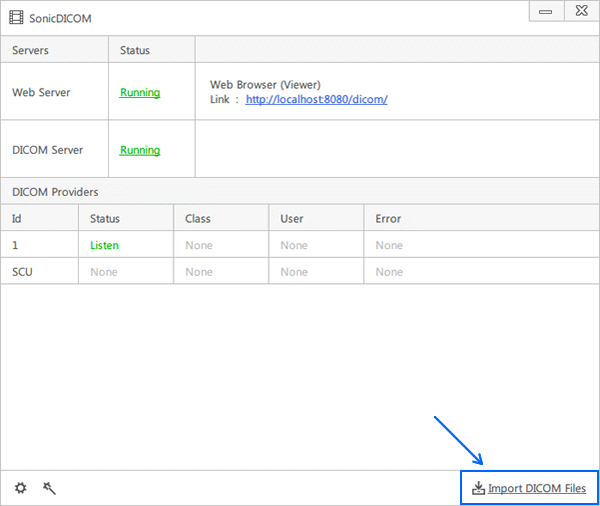Viewport: 600px width, 506px height.
Task: Open the localhost:8080/dicom link
Action: 316,100
